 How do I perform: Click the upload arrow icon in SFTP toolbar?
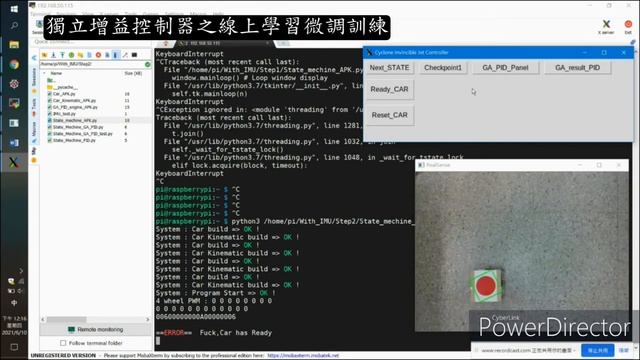[x=62, y=55]
